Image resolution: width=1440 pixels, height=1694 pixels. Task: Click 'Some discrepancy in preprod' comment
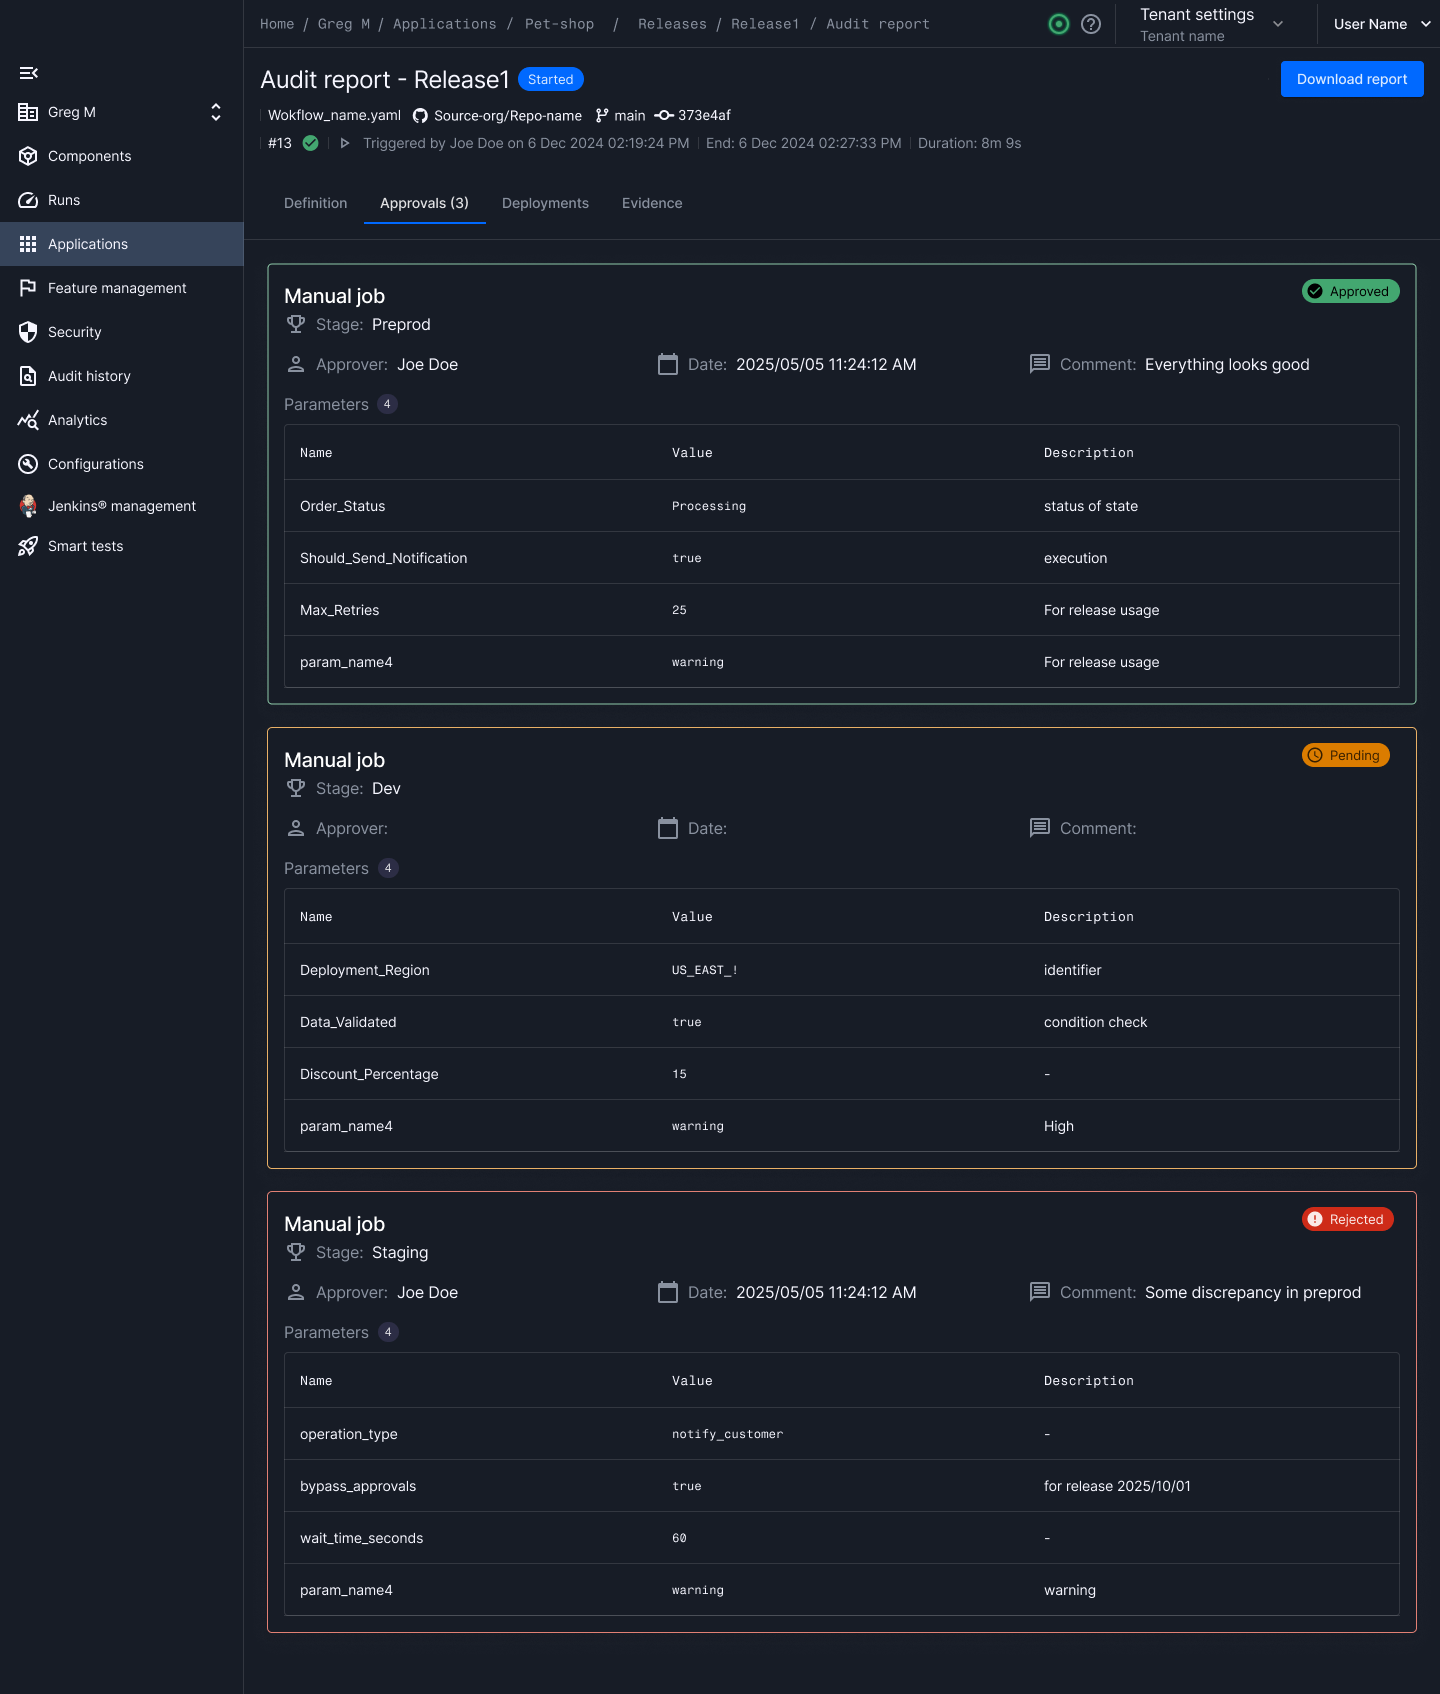1253,1292
